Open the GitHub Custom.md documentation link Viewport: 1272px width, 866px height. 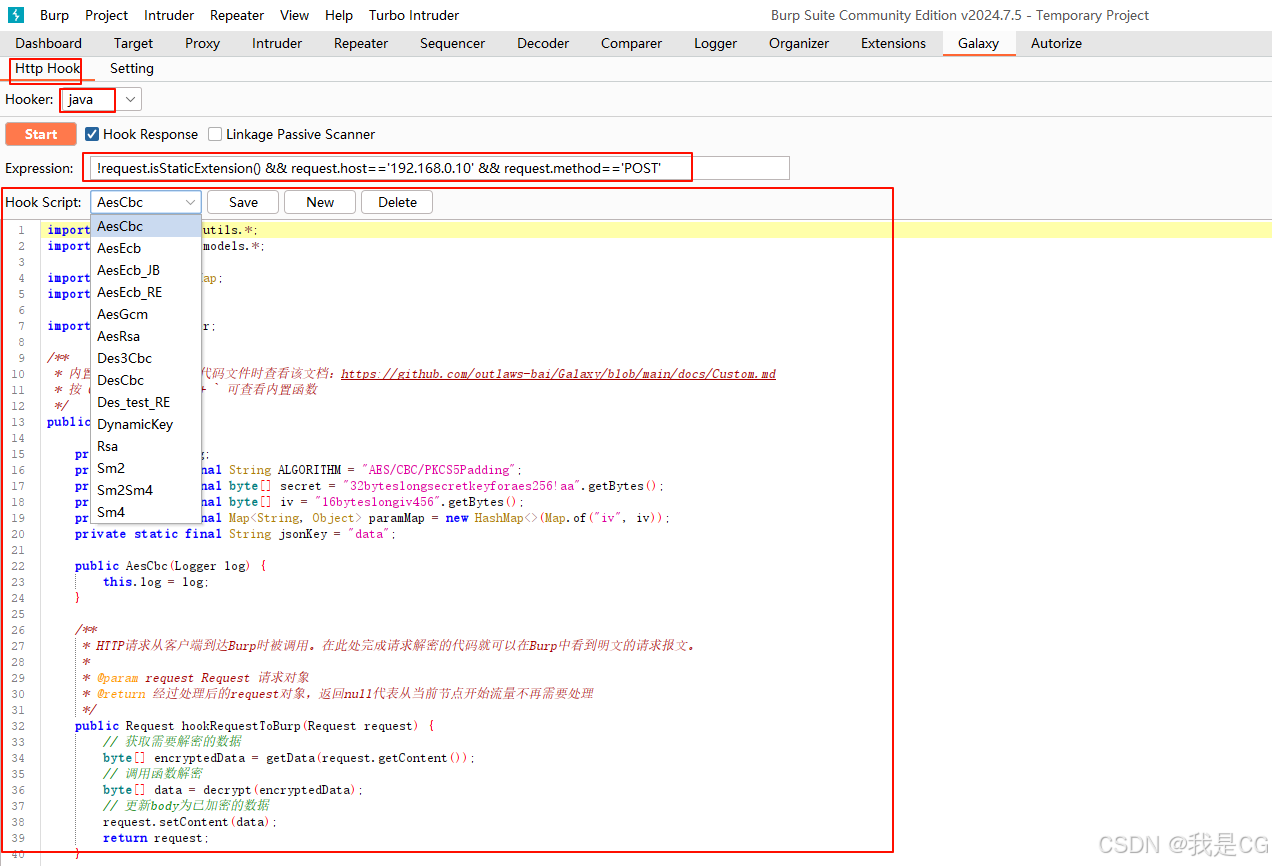558,374
